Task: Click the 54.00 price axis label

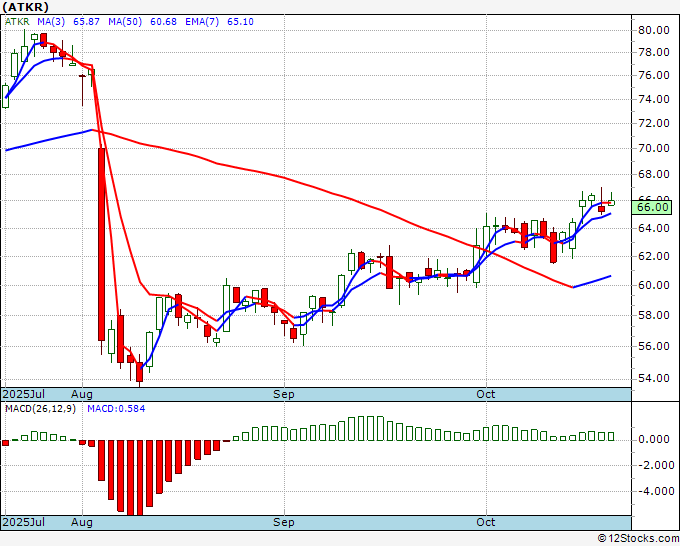Action: pos(654,378)
